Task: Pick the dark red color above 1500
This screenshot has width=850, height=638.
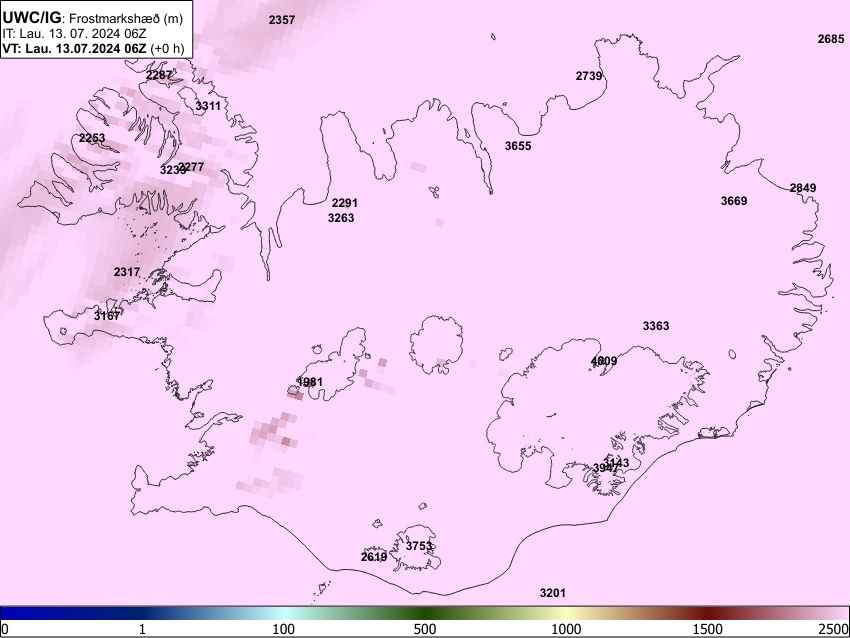Action: pos(707,613)
